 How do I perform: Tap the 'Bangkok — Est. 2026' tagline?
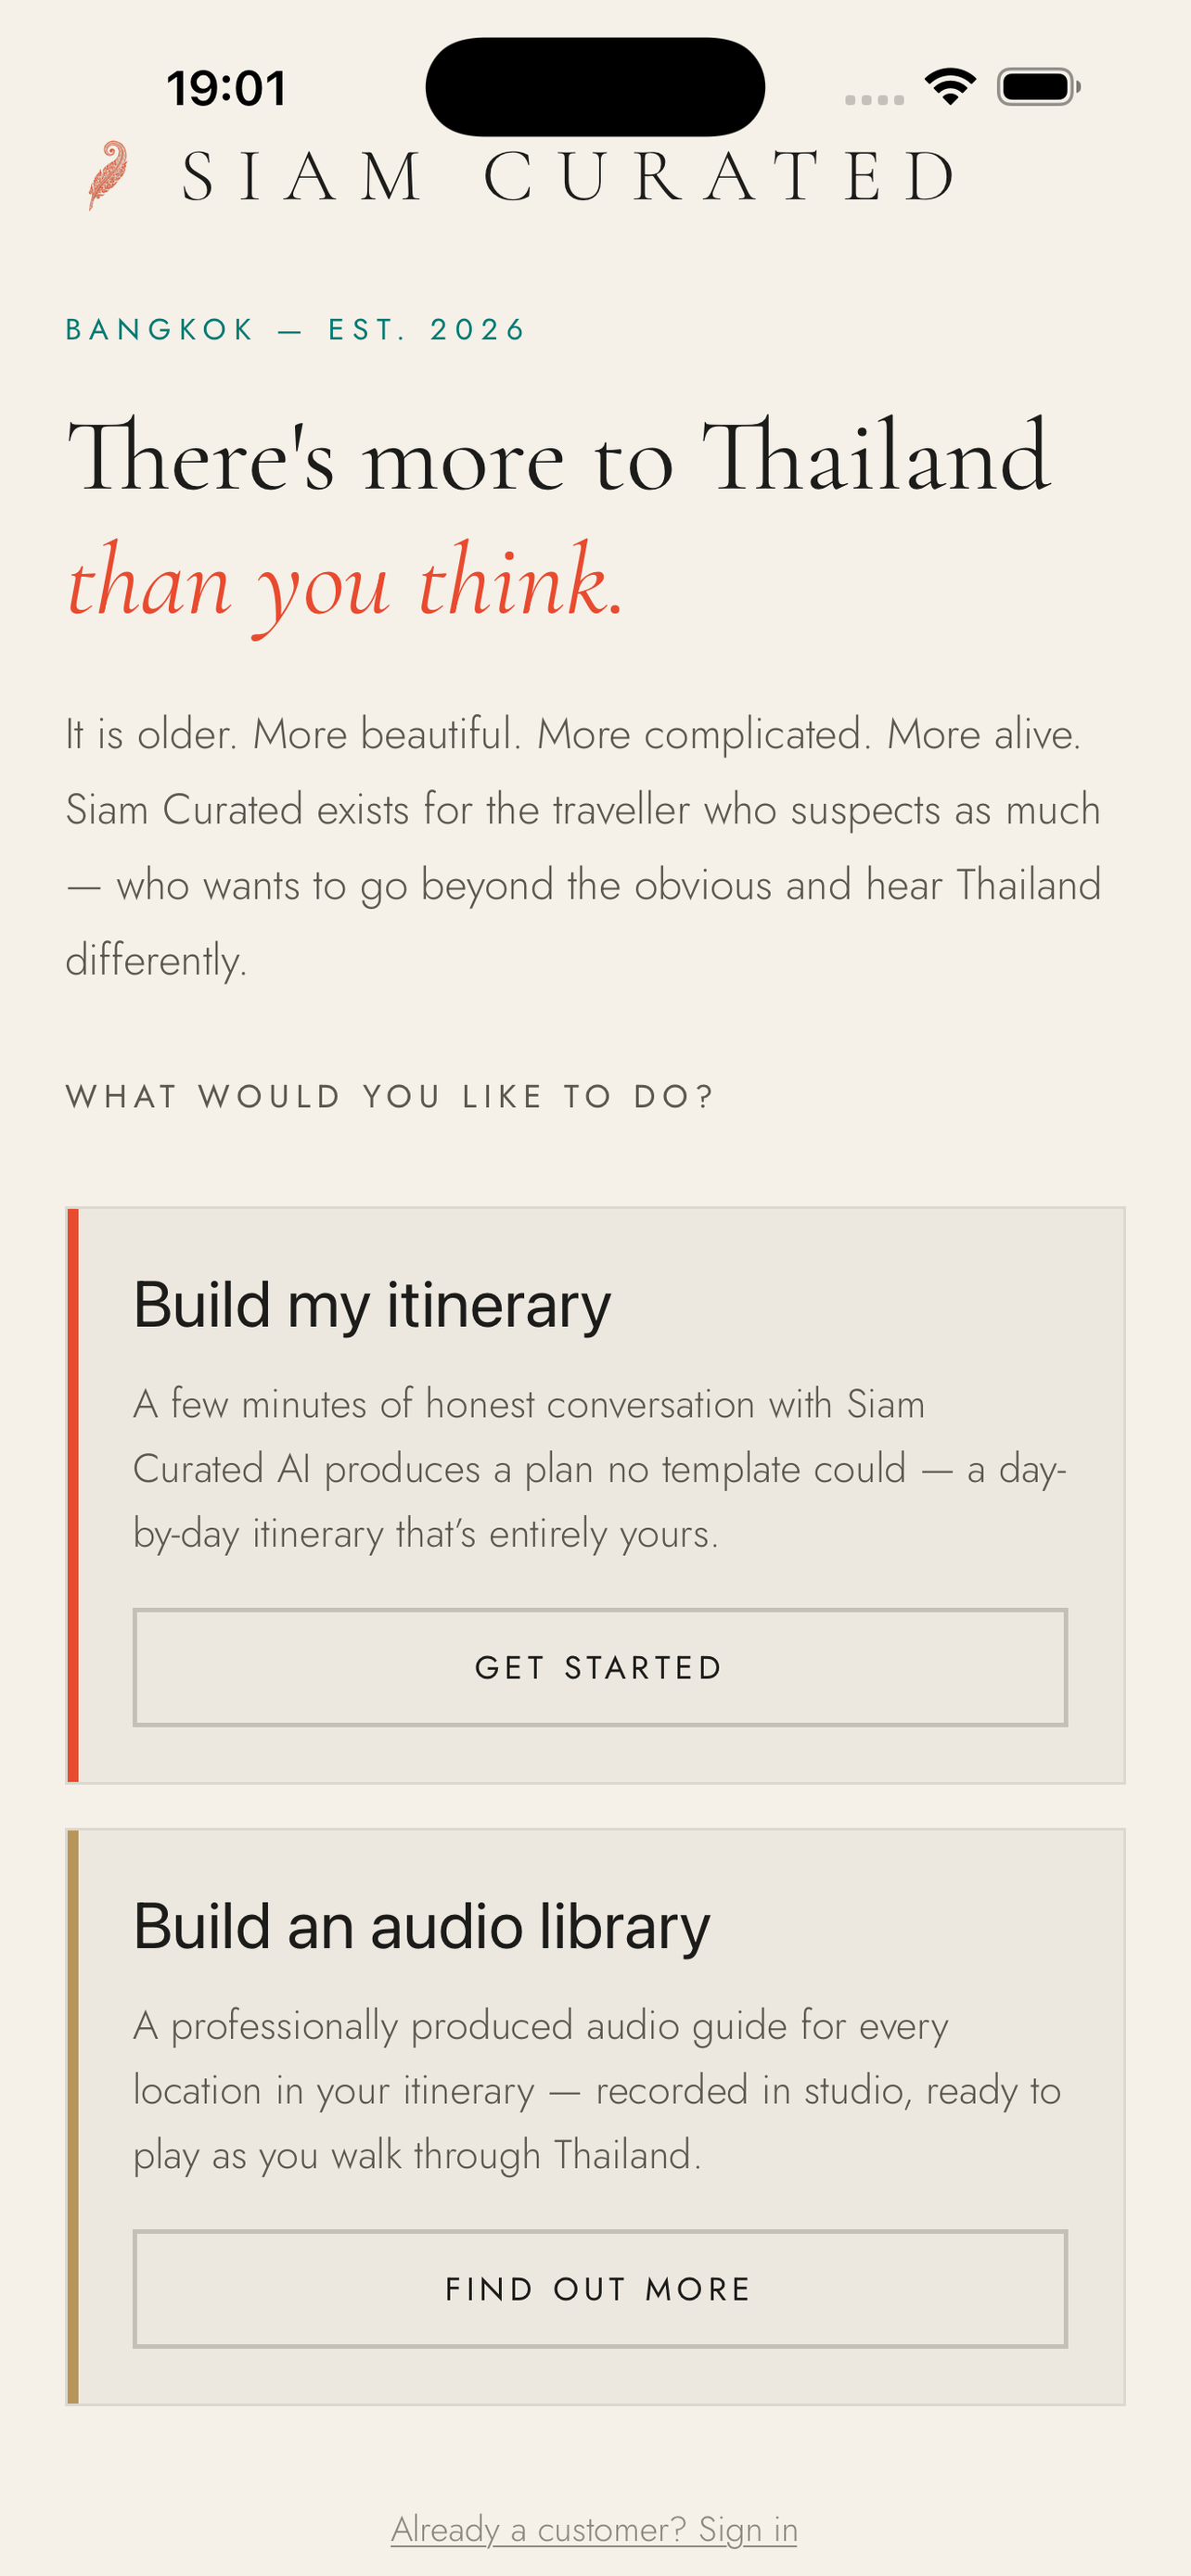295,329
